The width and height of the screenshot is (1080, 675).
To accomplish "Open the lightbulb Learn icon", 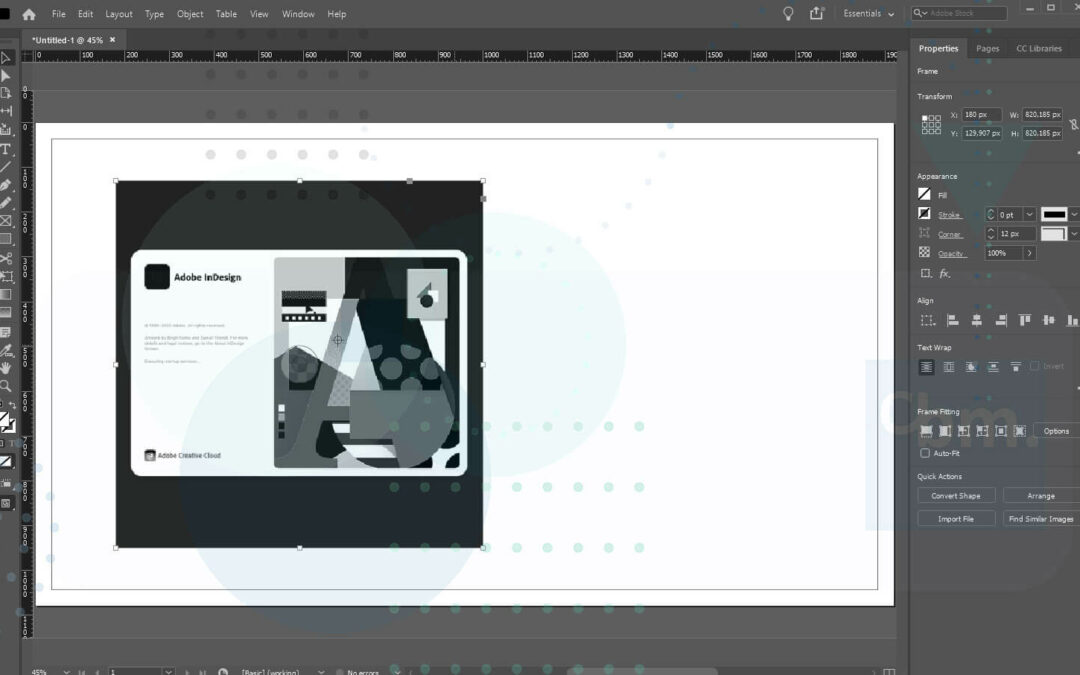I will pyautogui.click(x=788, y=14).
